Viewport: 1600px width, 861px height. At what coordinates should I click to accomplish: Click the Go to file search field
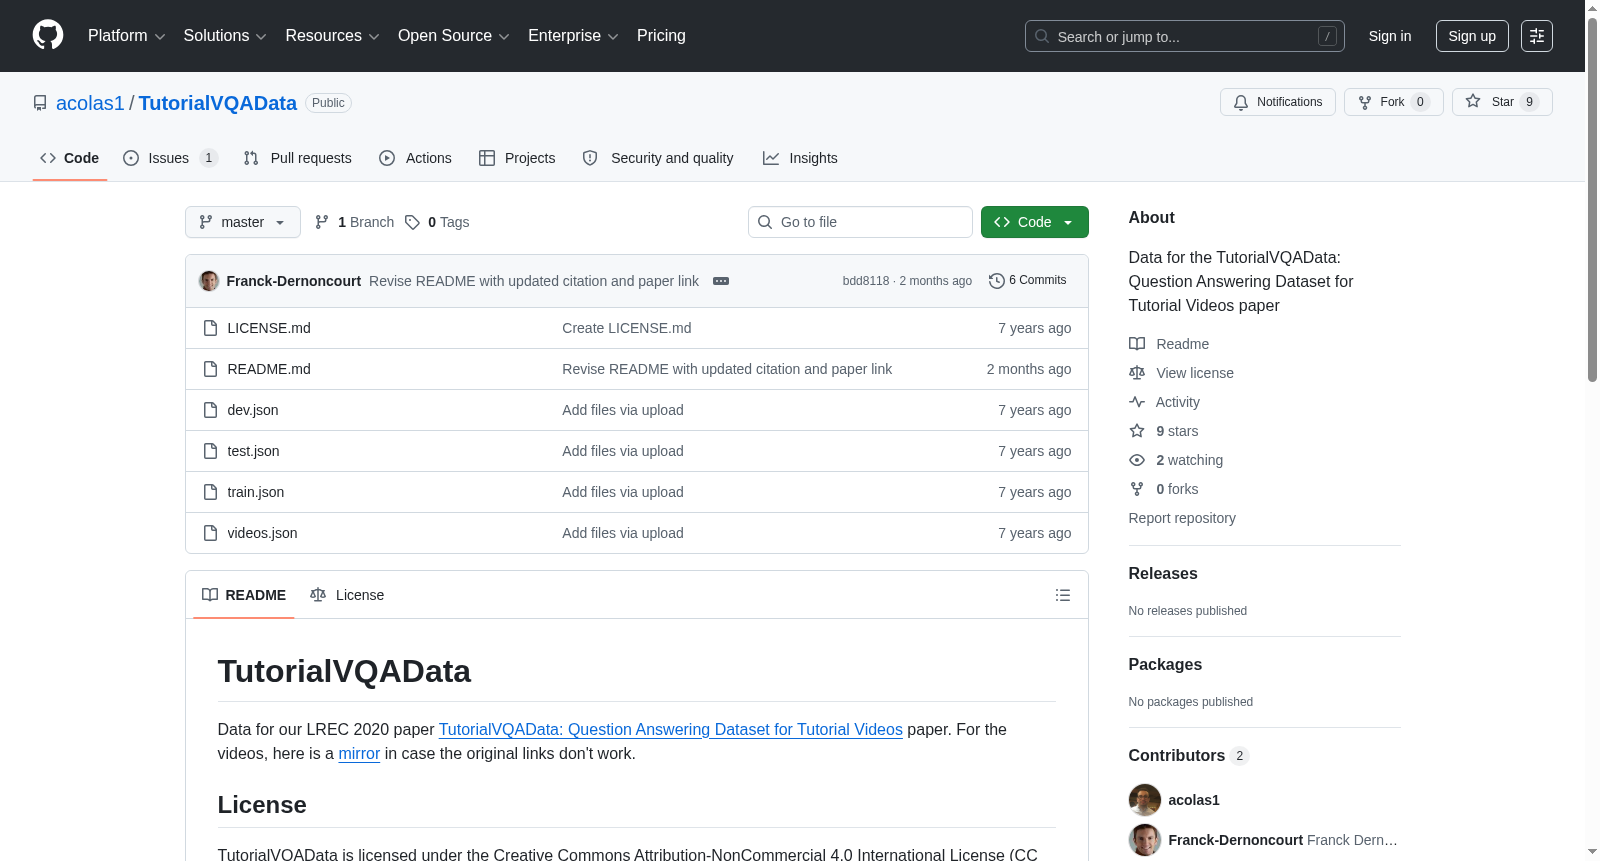tap(860, 222)
